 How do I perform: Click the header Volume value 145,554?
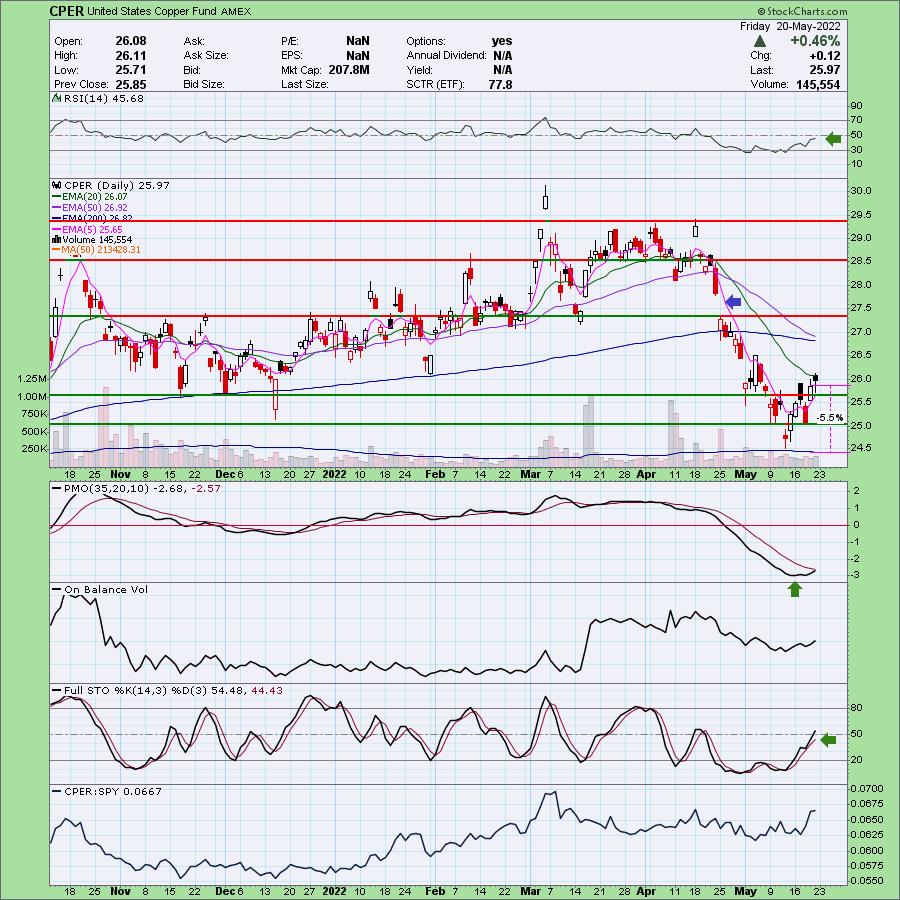click(818, 84)
